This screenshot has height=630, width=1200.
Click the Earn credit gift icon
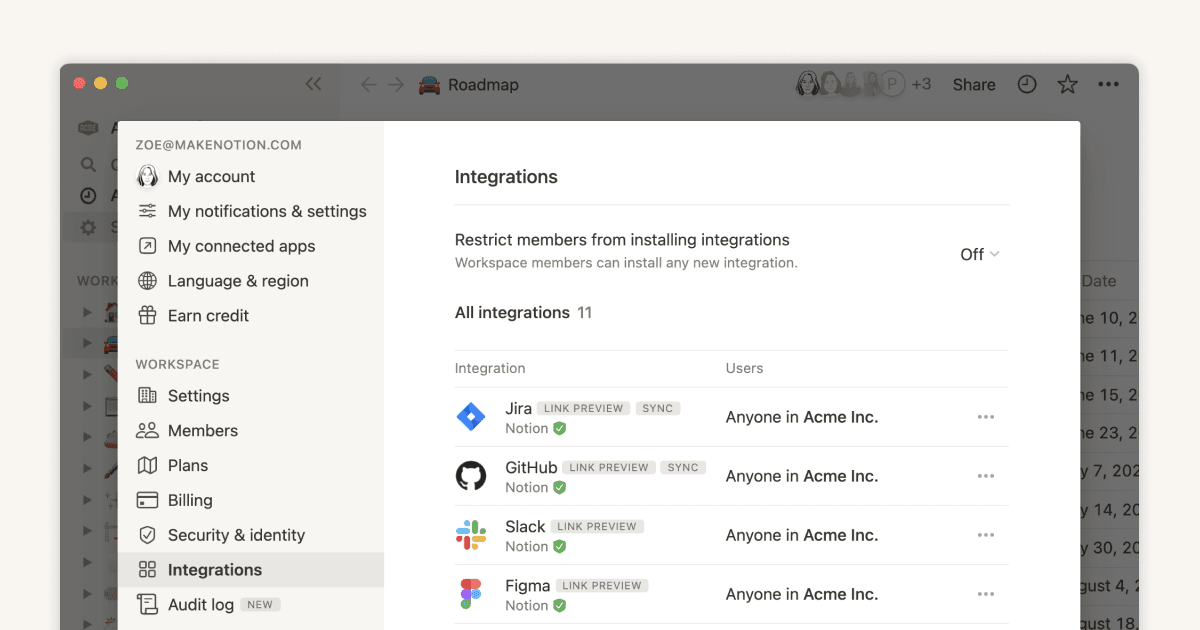click(x=147, y=315)
